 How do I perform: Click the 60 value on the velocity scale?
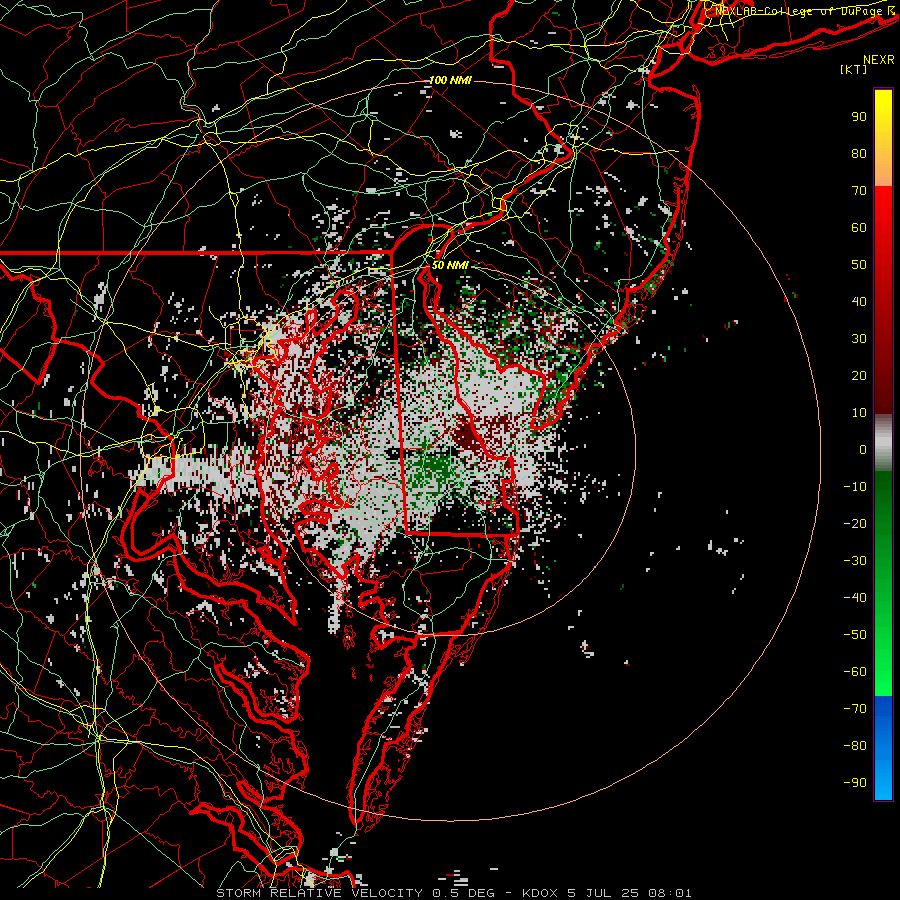point(859,227)
